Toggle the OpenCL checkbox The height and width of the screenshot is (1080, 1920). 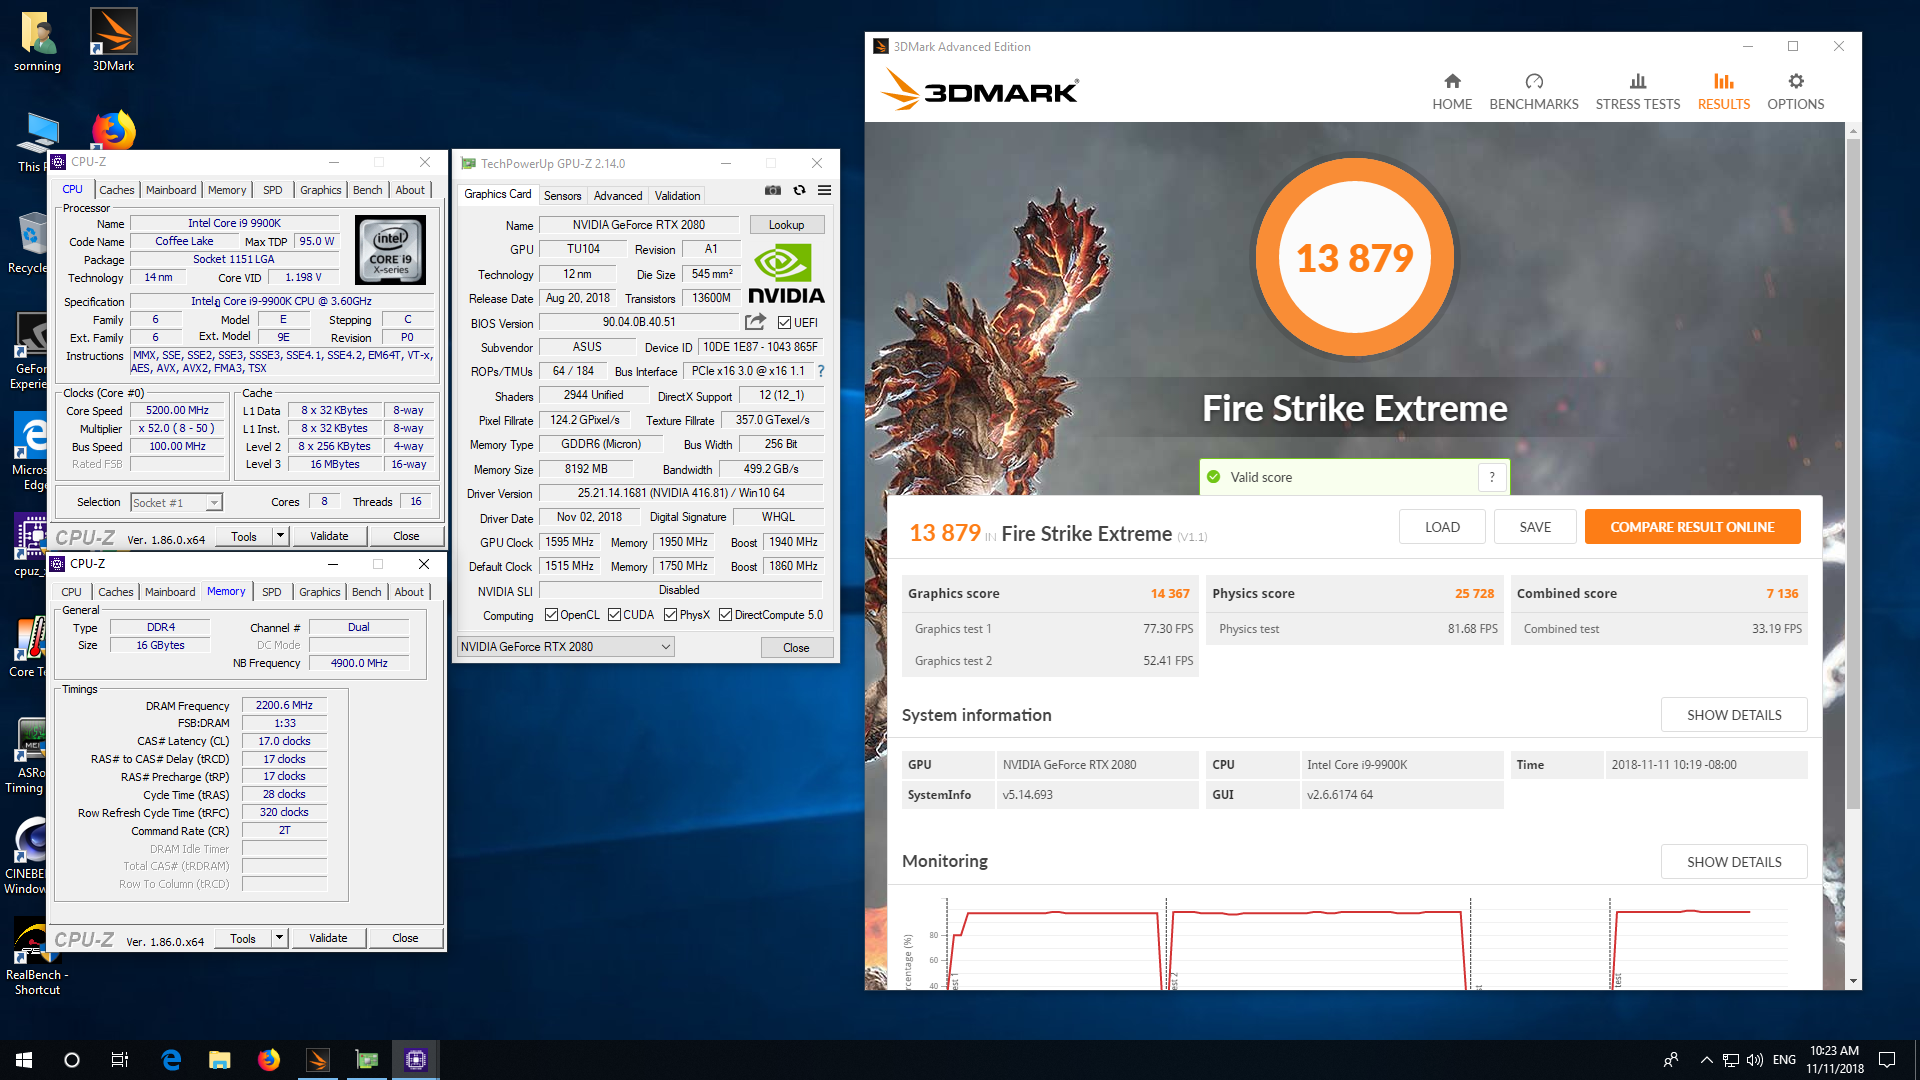551,615
